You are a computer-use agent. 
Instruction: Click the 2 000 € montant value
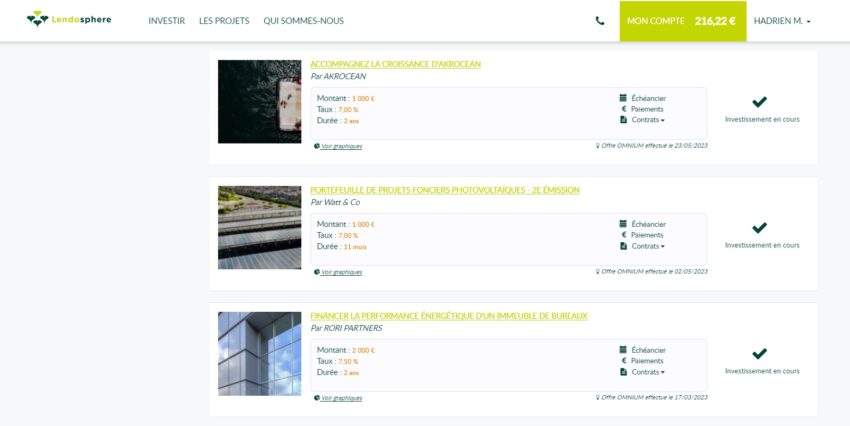coord(363,351)
